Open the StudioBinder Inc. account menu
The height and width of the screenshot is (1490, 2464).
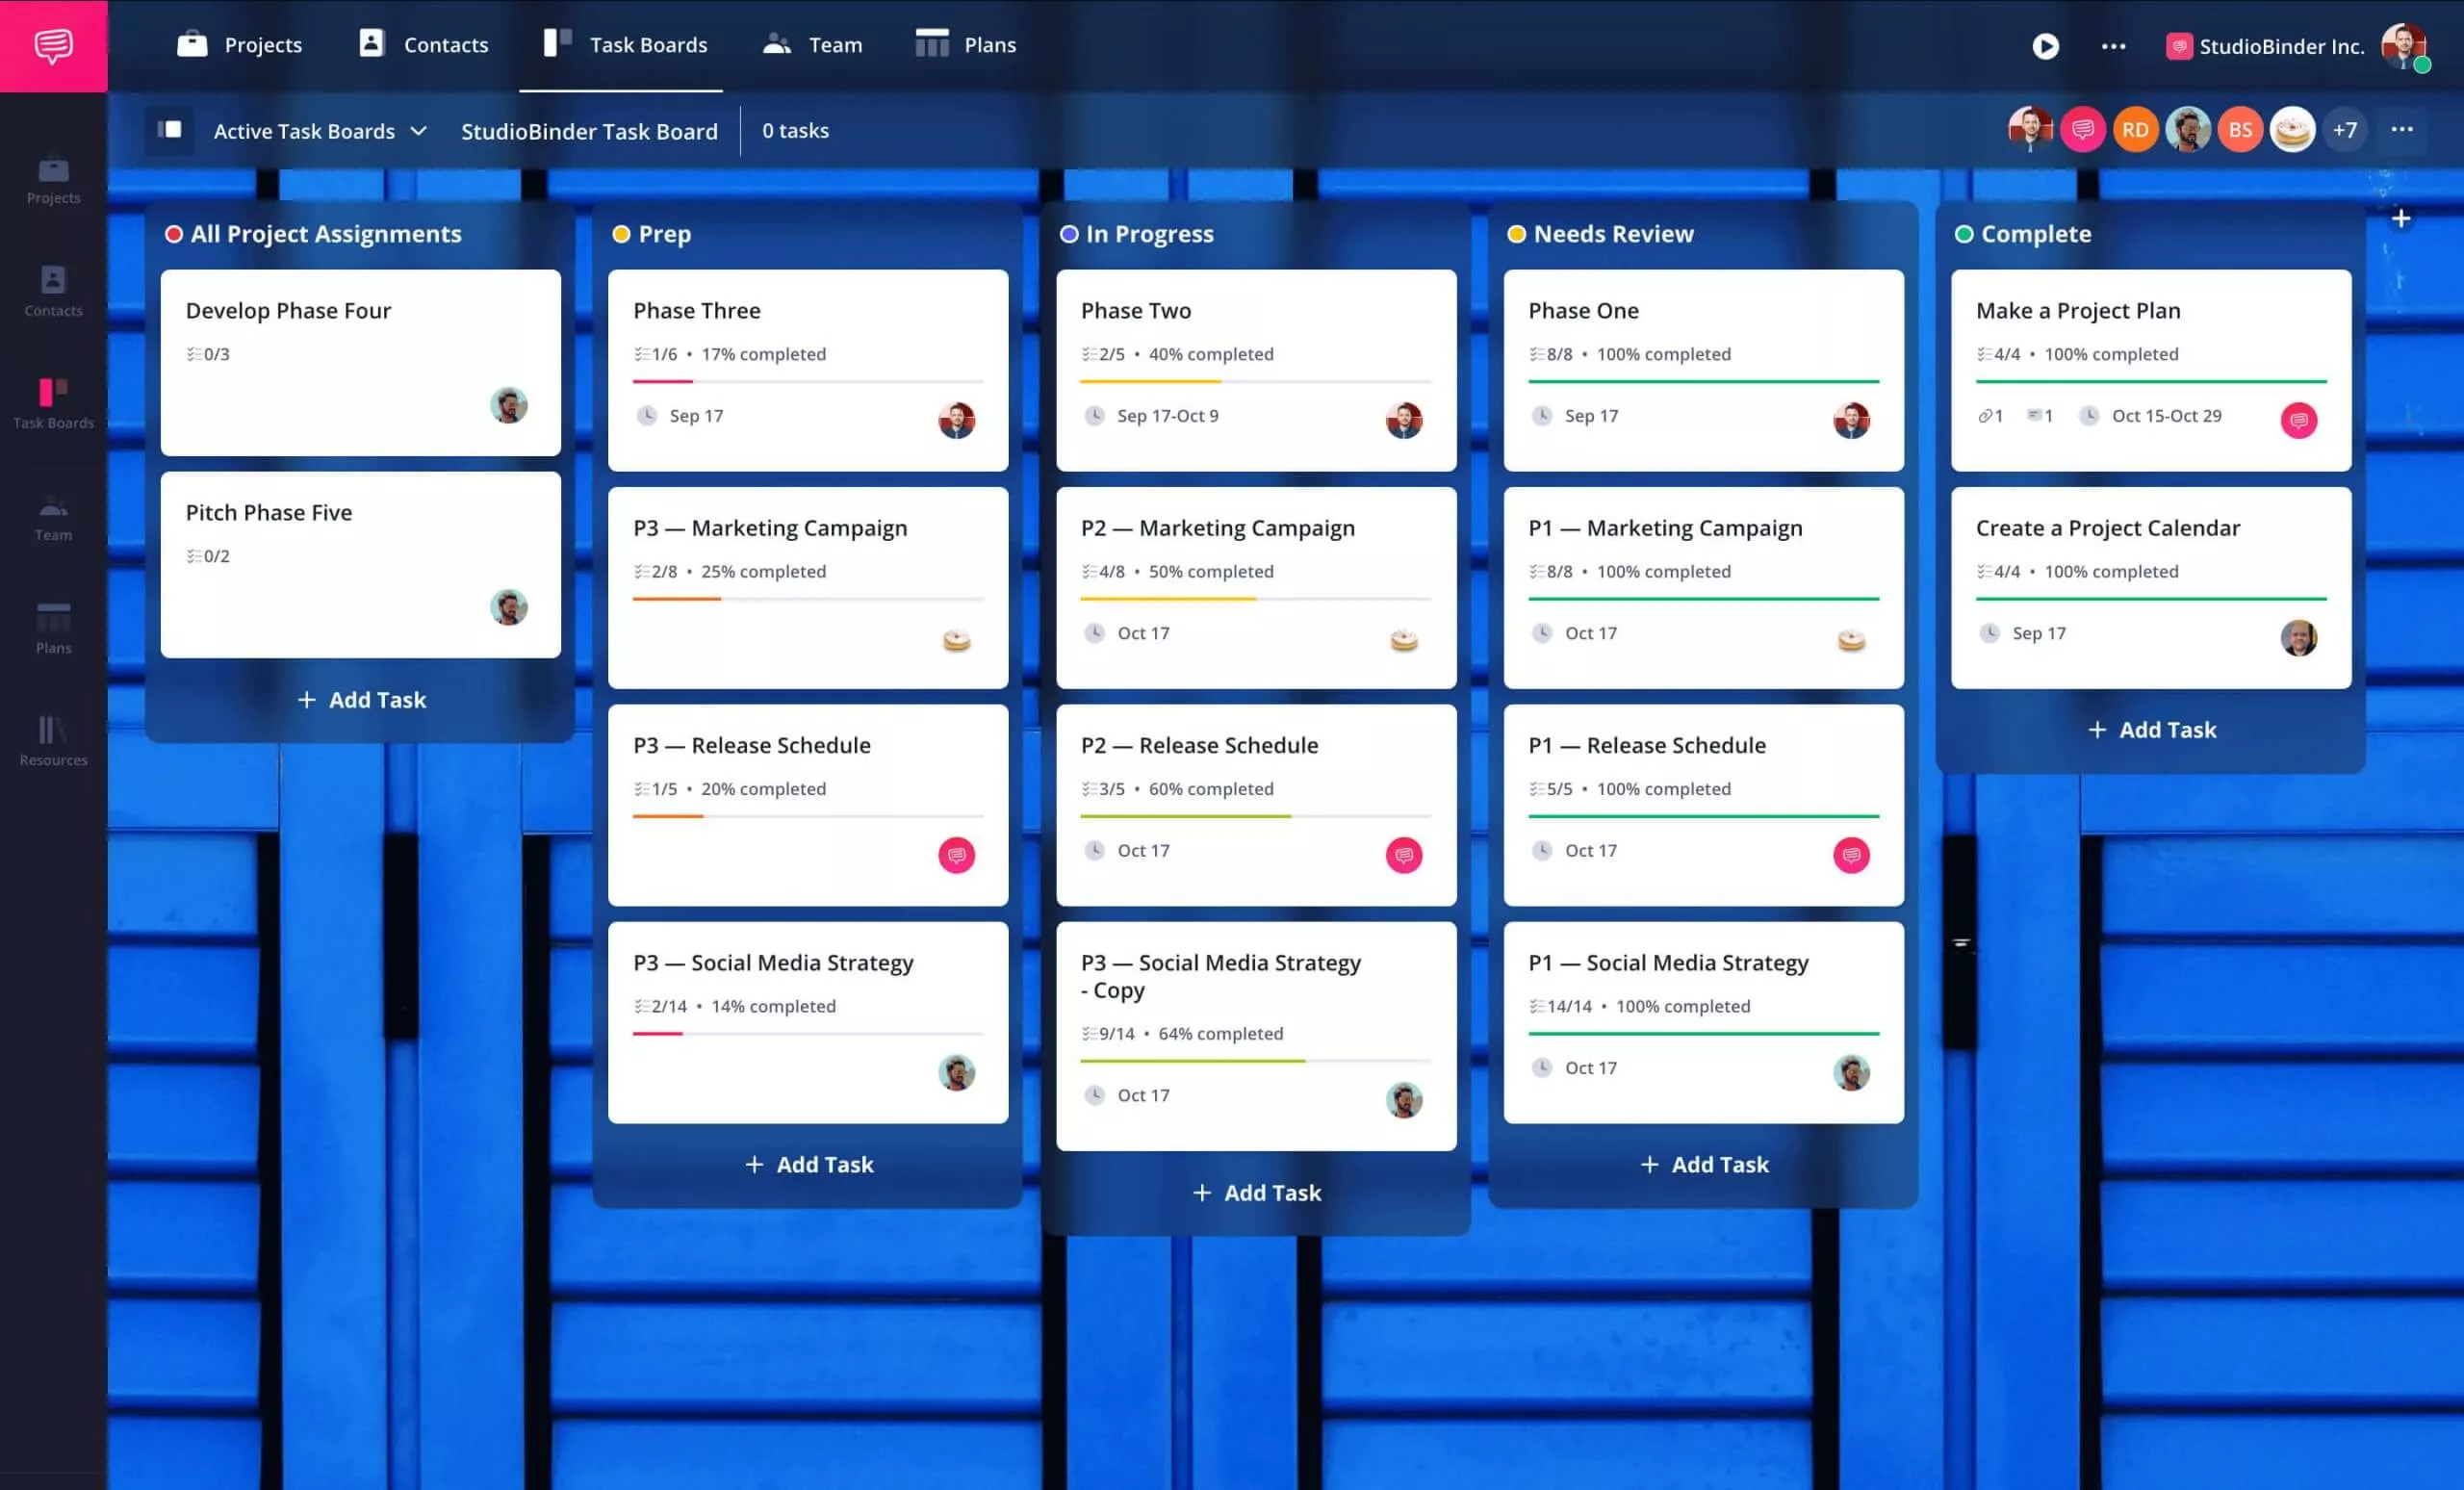(x=2265, y=46)
